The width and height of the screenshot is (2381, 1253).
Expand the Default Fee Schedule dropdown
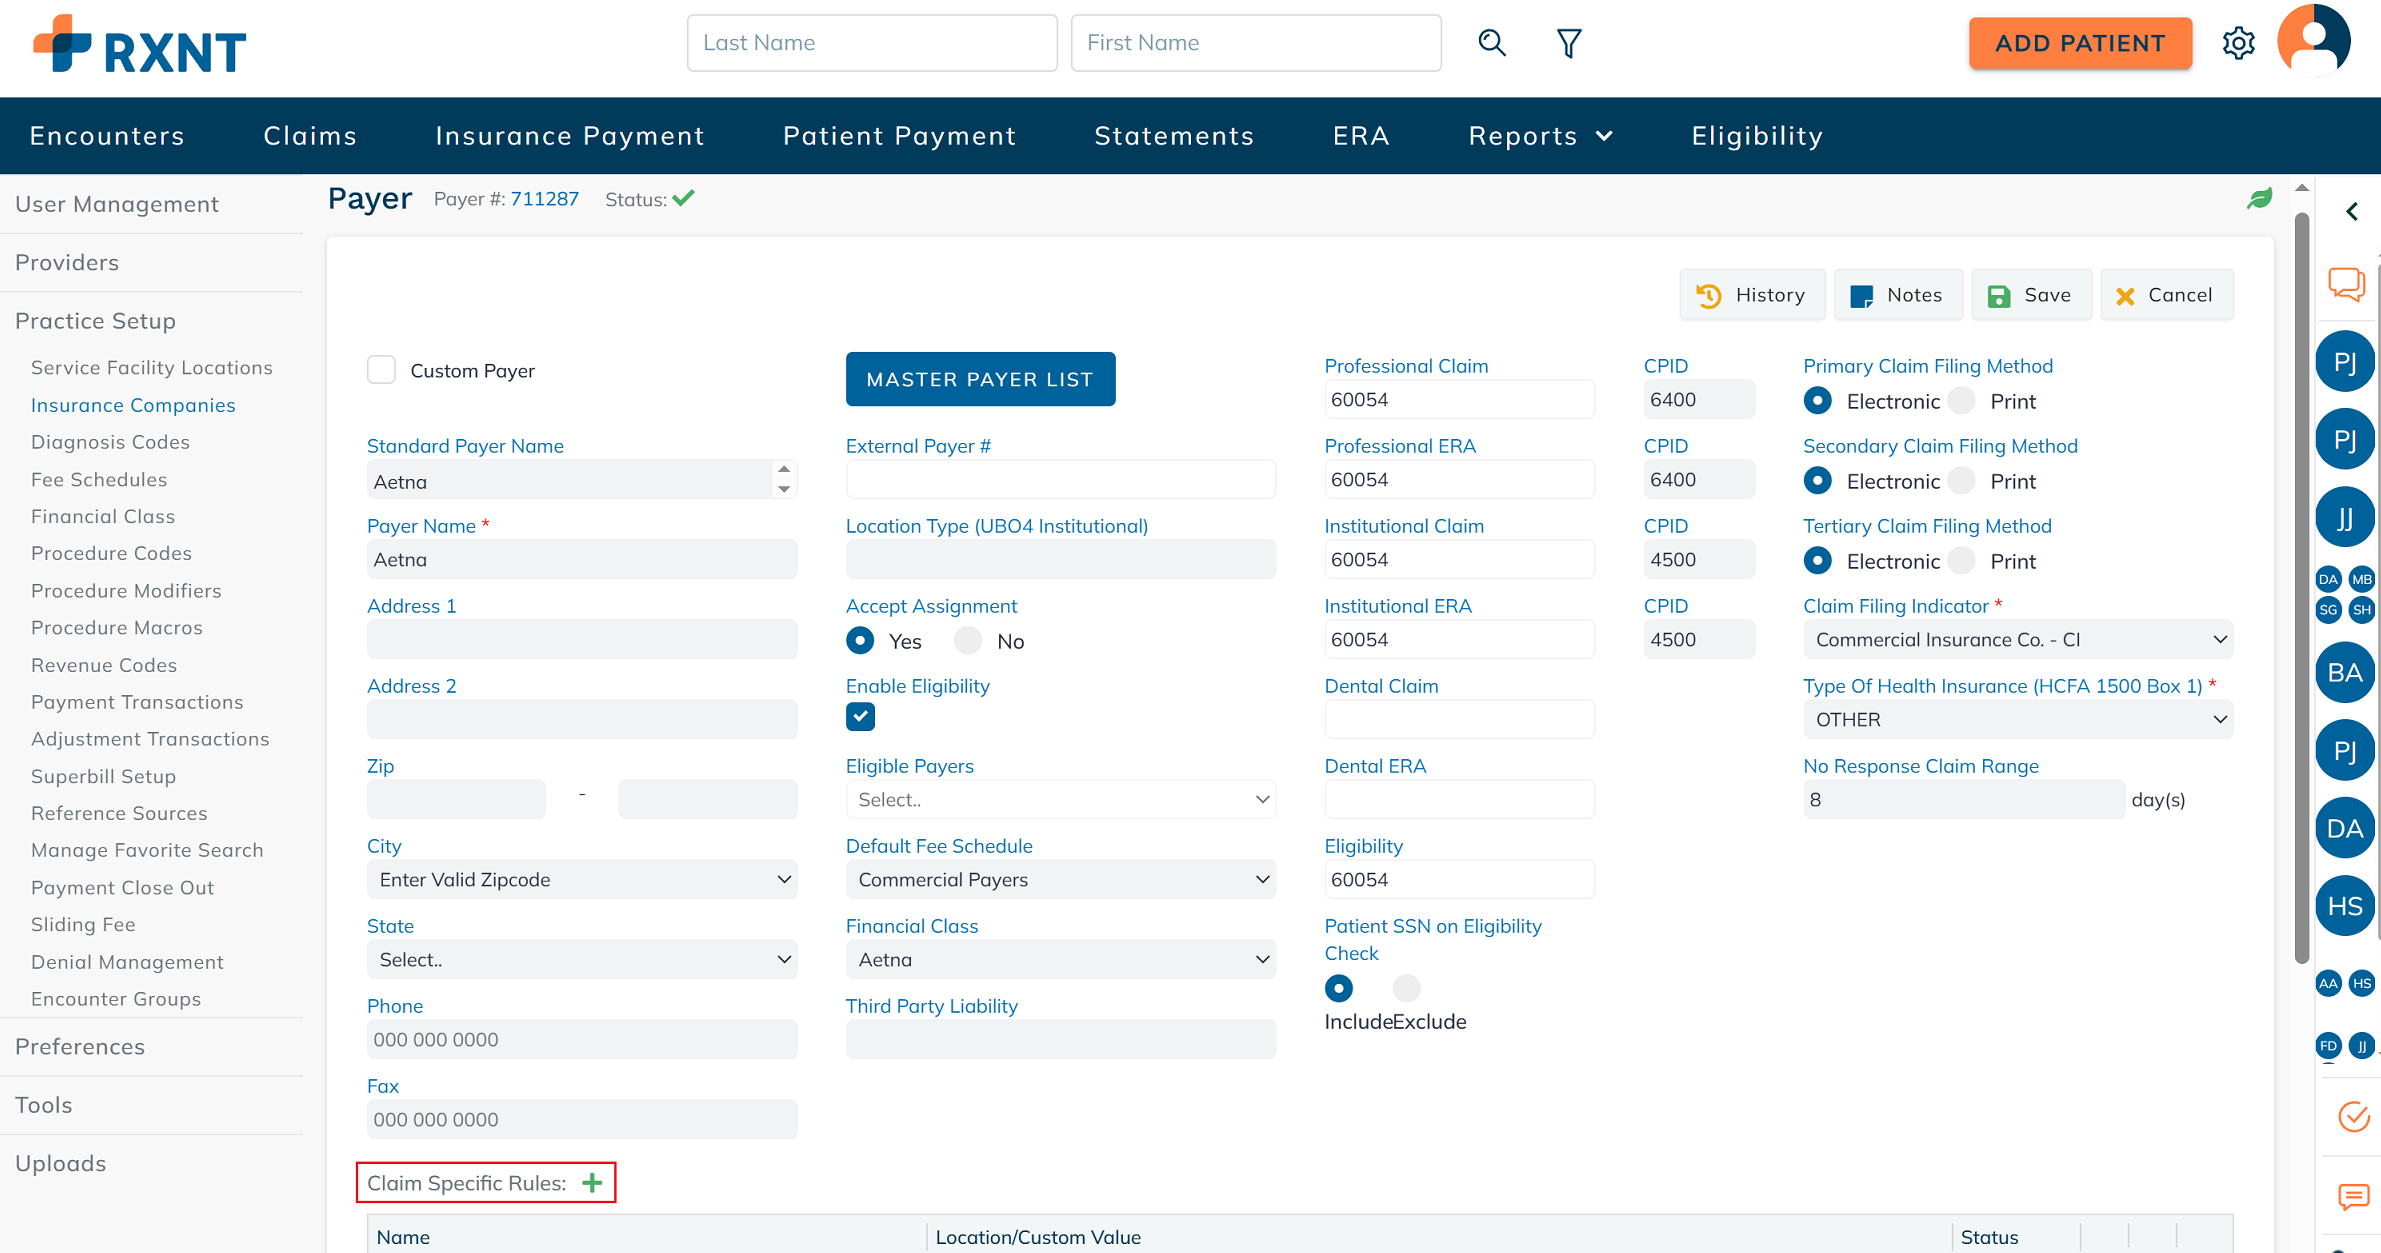(1060, 880)
